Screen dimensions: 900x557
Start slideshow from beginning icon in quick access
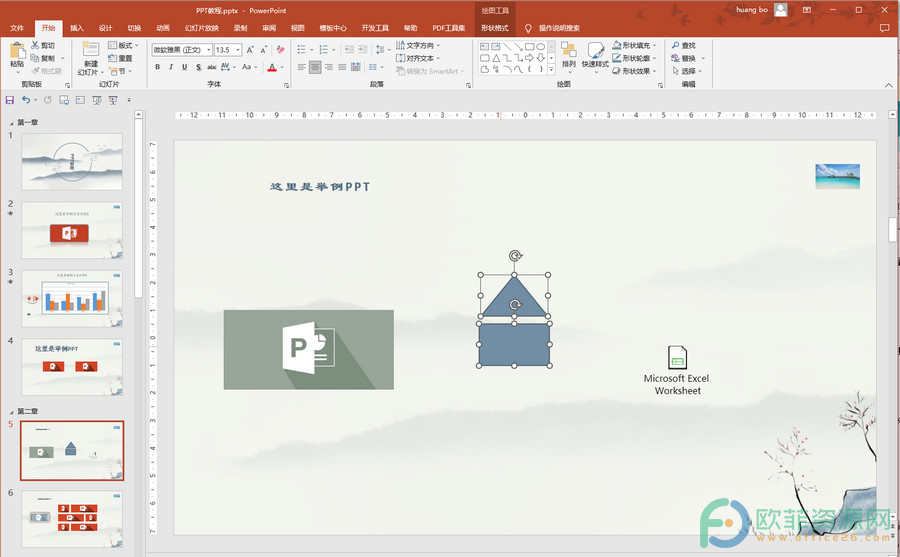pos(97,100)
